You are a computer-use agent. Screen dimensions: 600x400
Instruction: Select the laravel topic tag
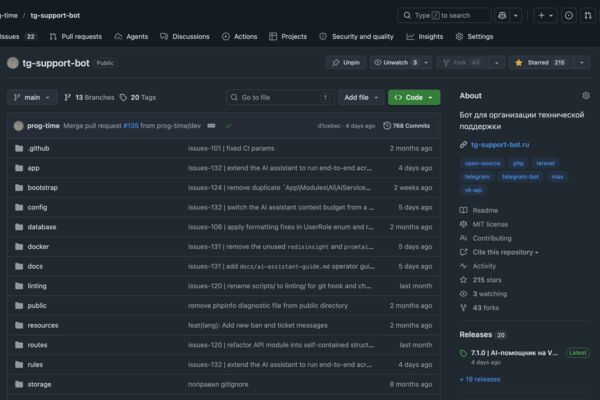[x=545, y=163]
